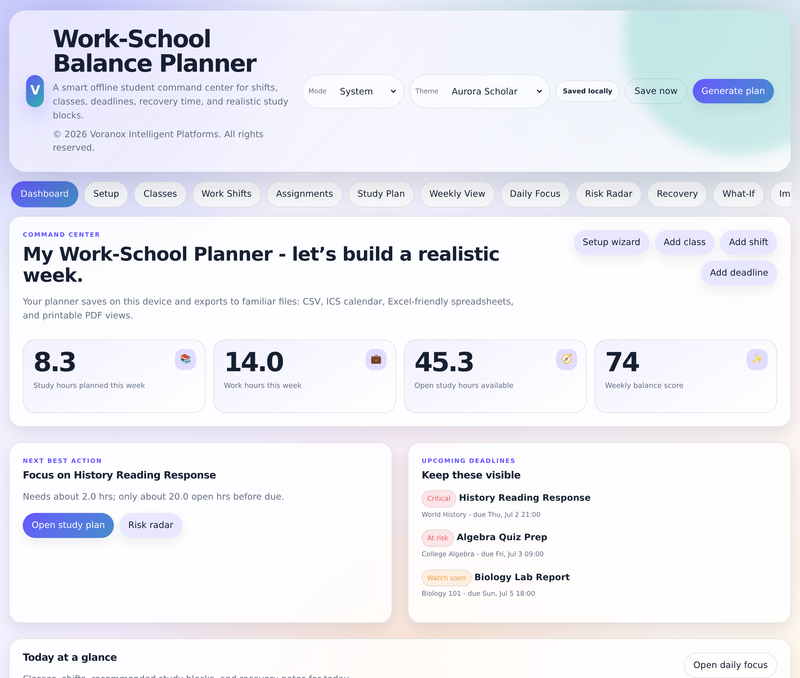Click the 'NEXT BEST ACTION' section label
The width and height of the screenshot is (800, 678).
click(62, 461)
